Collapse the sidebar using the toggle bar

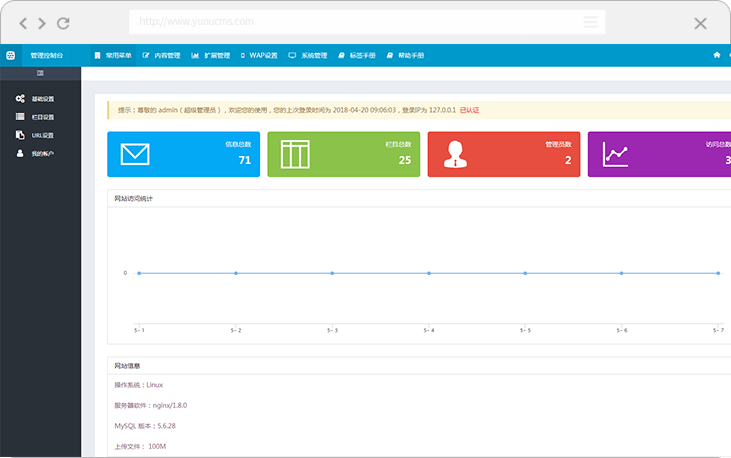[x=40, y=73]
